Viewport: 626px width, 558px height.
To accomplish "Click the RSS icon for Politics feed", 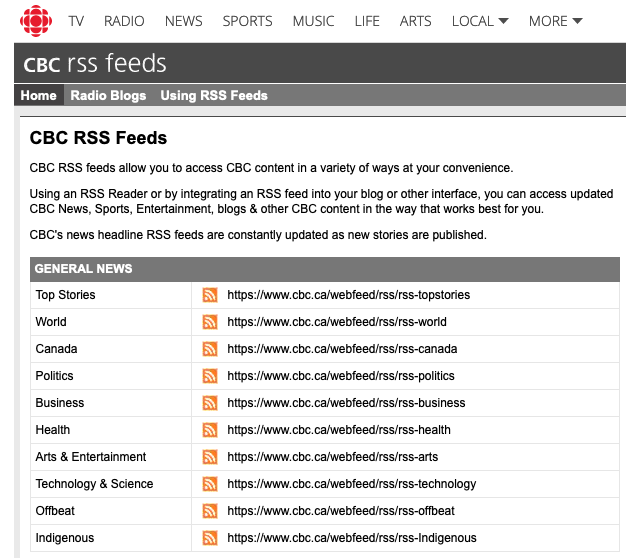I will [210, 376].
